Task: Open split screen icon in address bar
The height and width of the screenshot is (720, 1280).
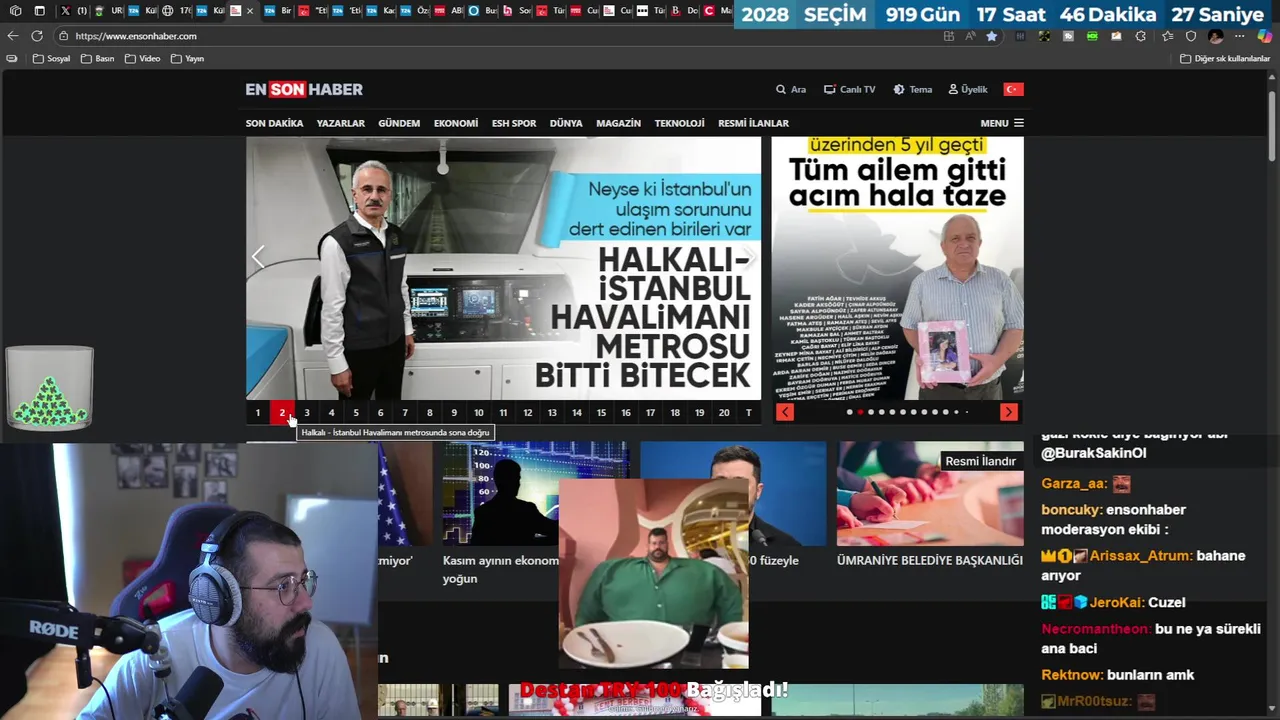Action: 949,36
